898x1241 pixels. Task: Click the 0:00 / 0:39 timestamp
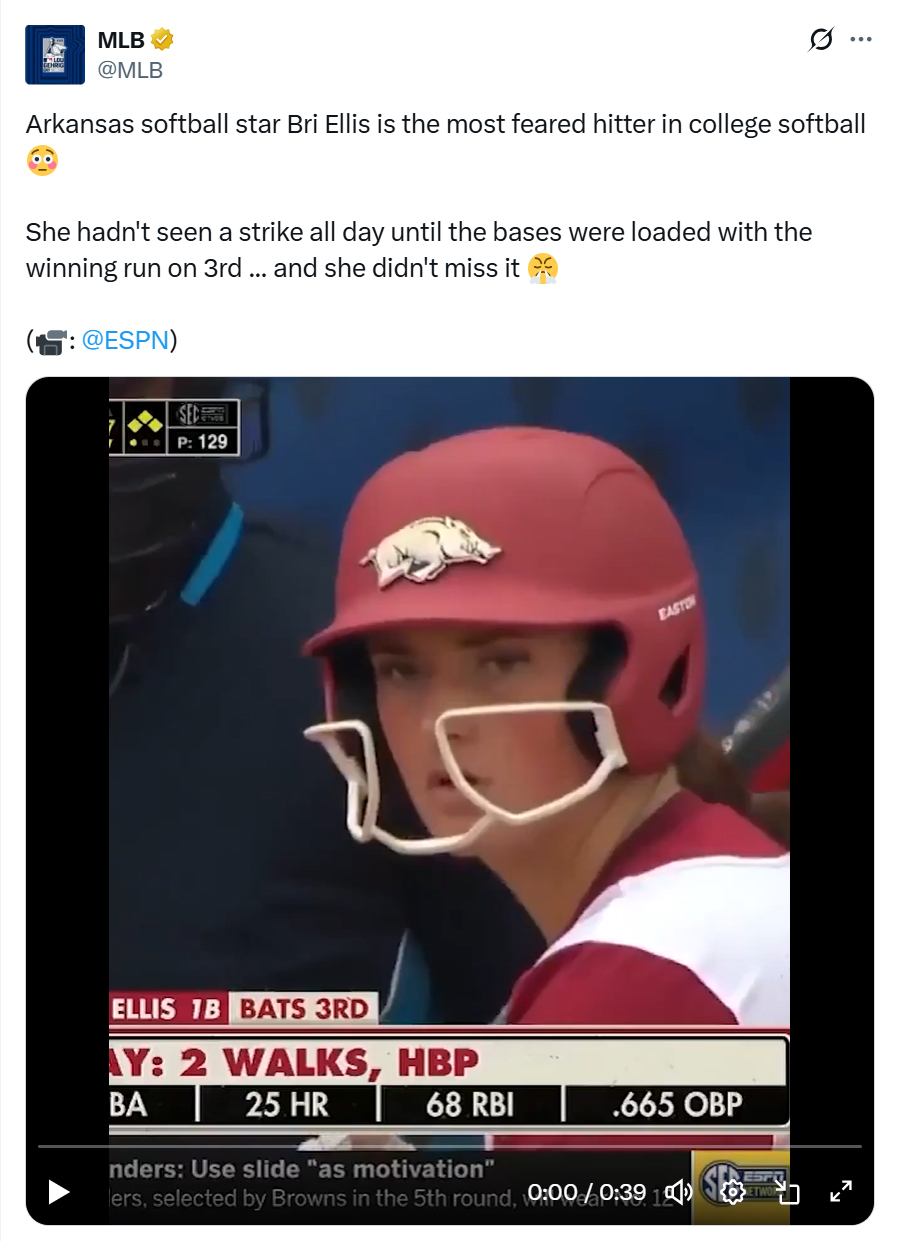tap(595, 1192)
